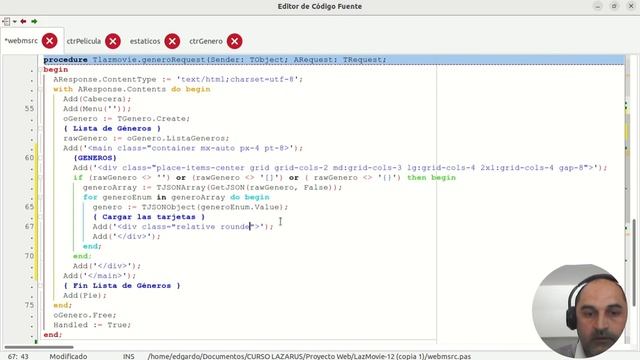Click 'relative rounde' div class string
This screenshot has height=360, width=640.
pos(212,227)
